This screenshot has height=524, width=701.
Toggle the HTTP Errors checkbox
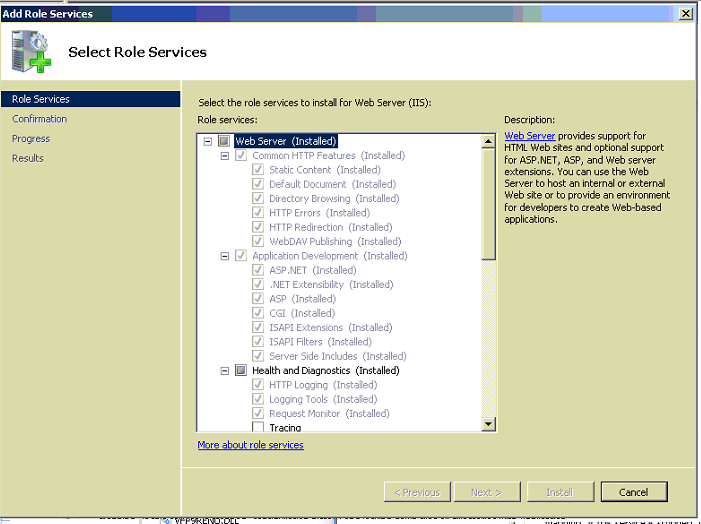[x=258, y=213]
